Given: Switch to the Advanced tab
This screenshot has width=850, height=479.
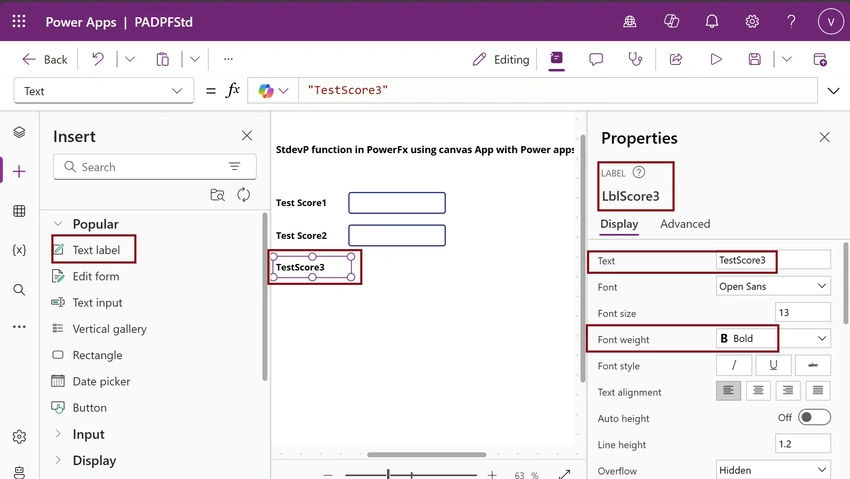Looking at the screenshot, I should pos(685,224).
